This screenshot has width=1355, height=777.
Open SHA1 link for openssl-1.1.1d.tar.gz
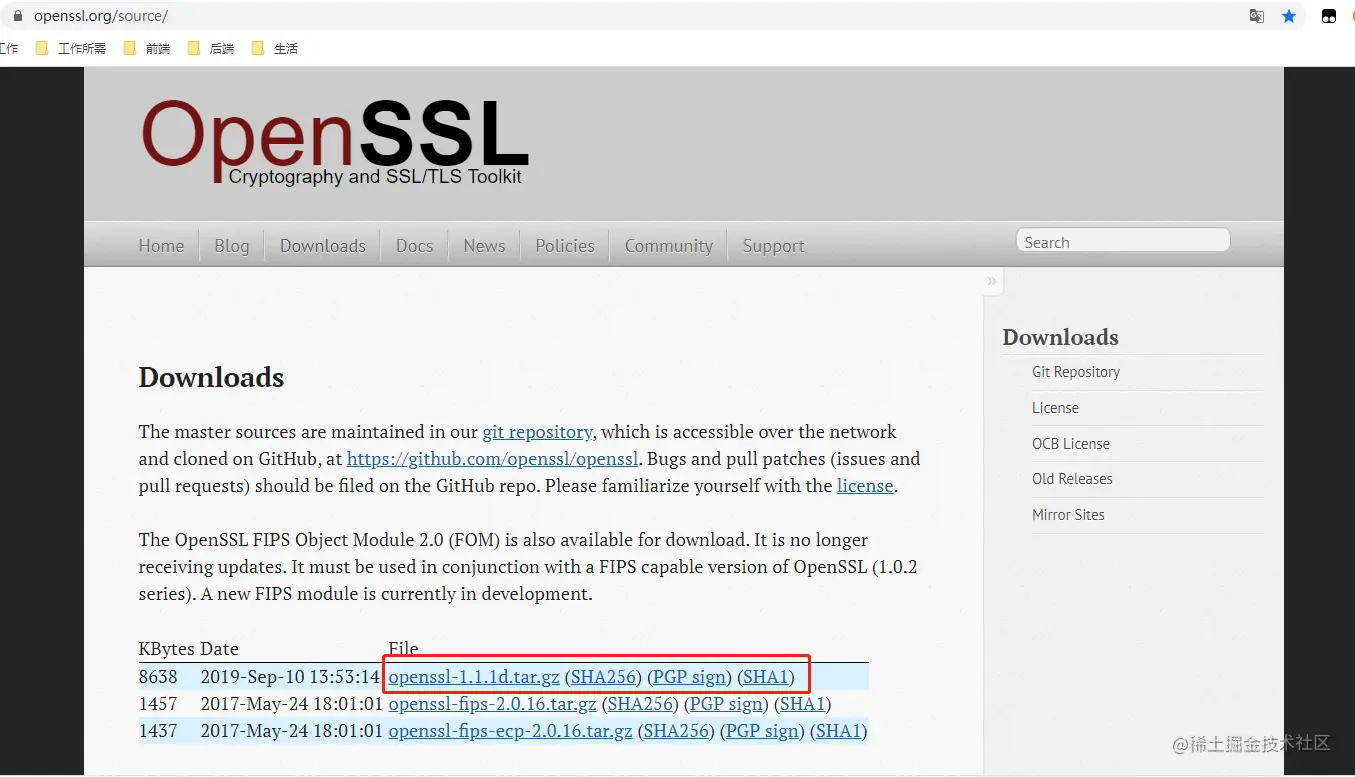766,677
